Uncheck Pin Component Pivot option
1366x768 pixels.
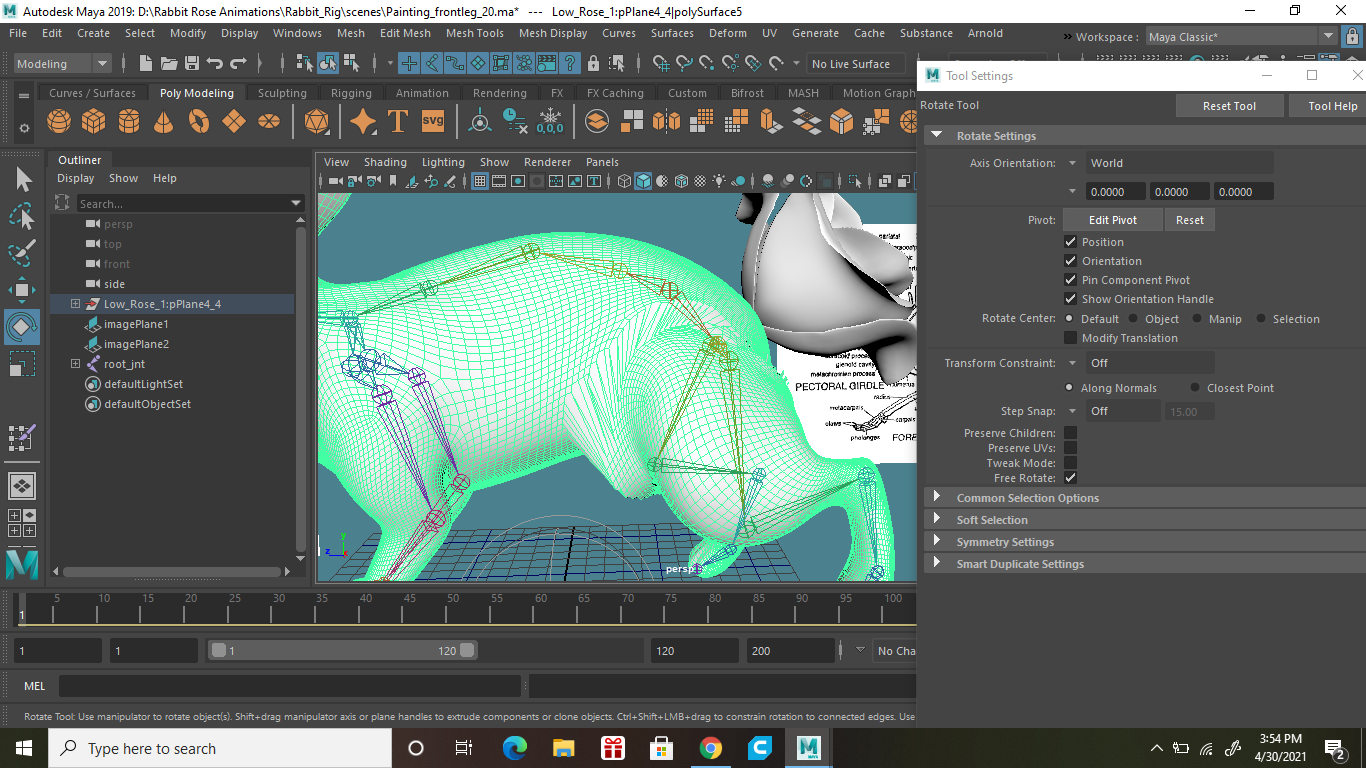[x=1070, y=280]
